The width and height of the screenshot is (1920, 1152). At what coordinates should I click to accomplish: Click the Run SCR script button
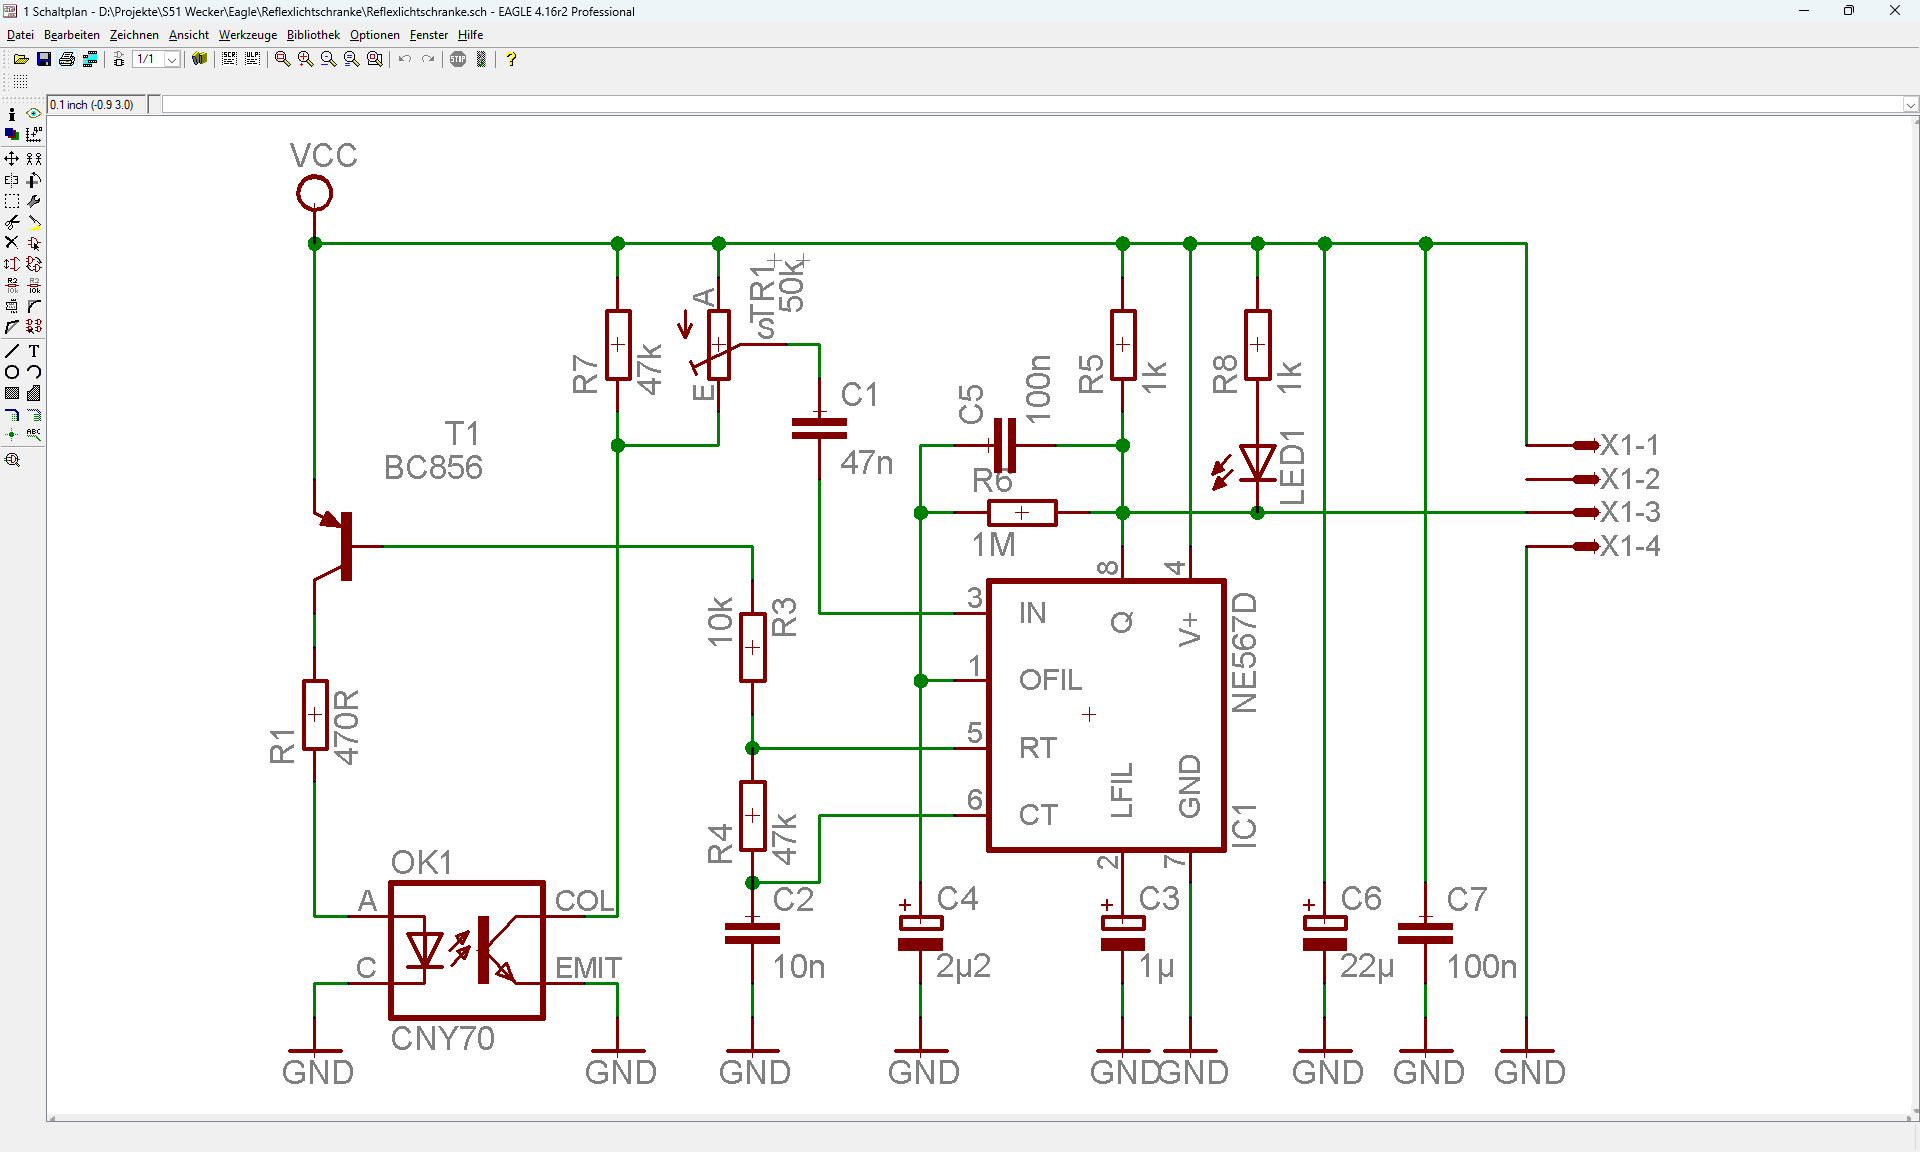(x=229, y=59)
